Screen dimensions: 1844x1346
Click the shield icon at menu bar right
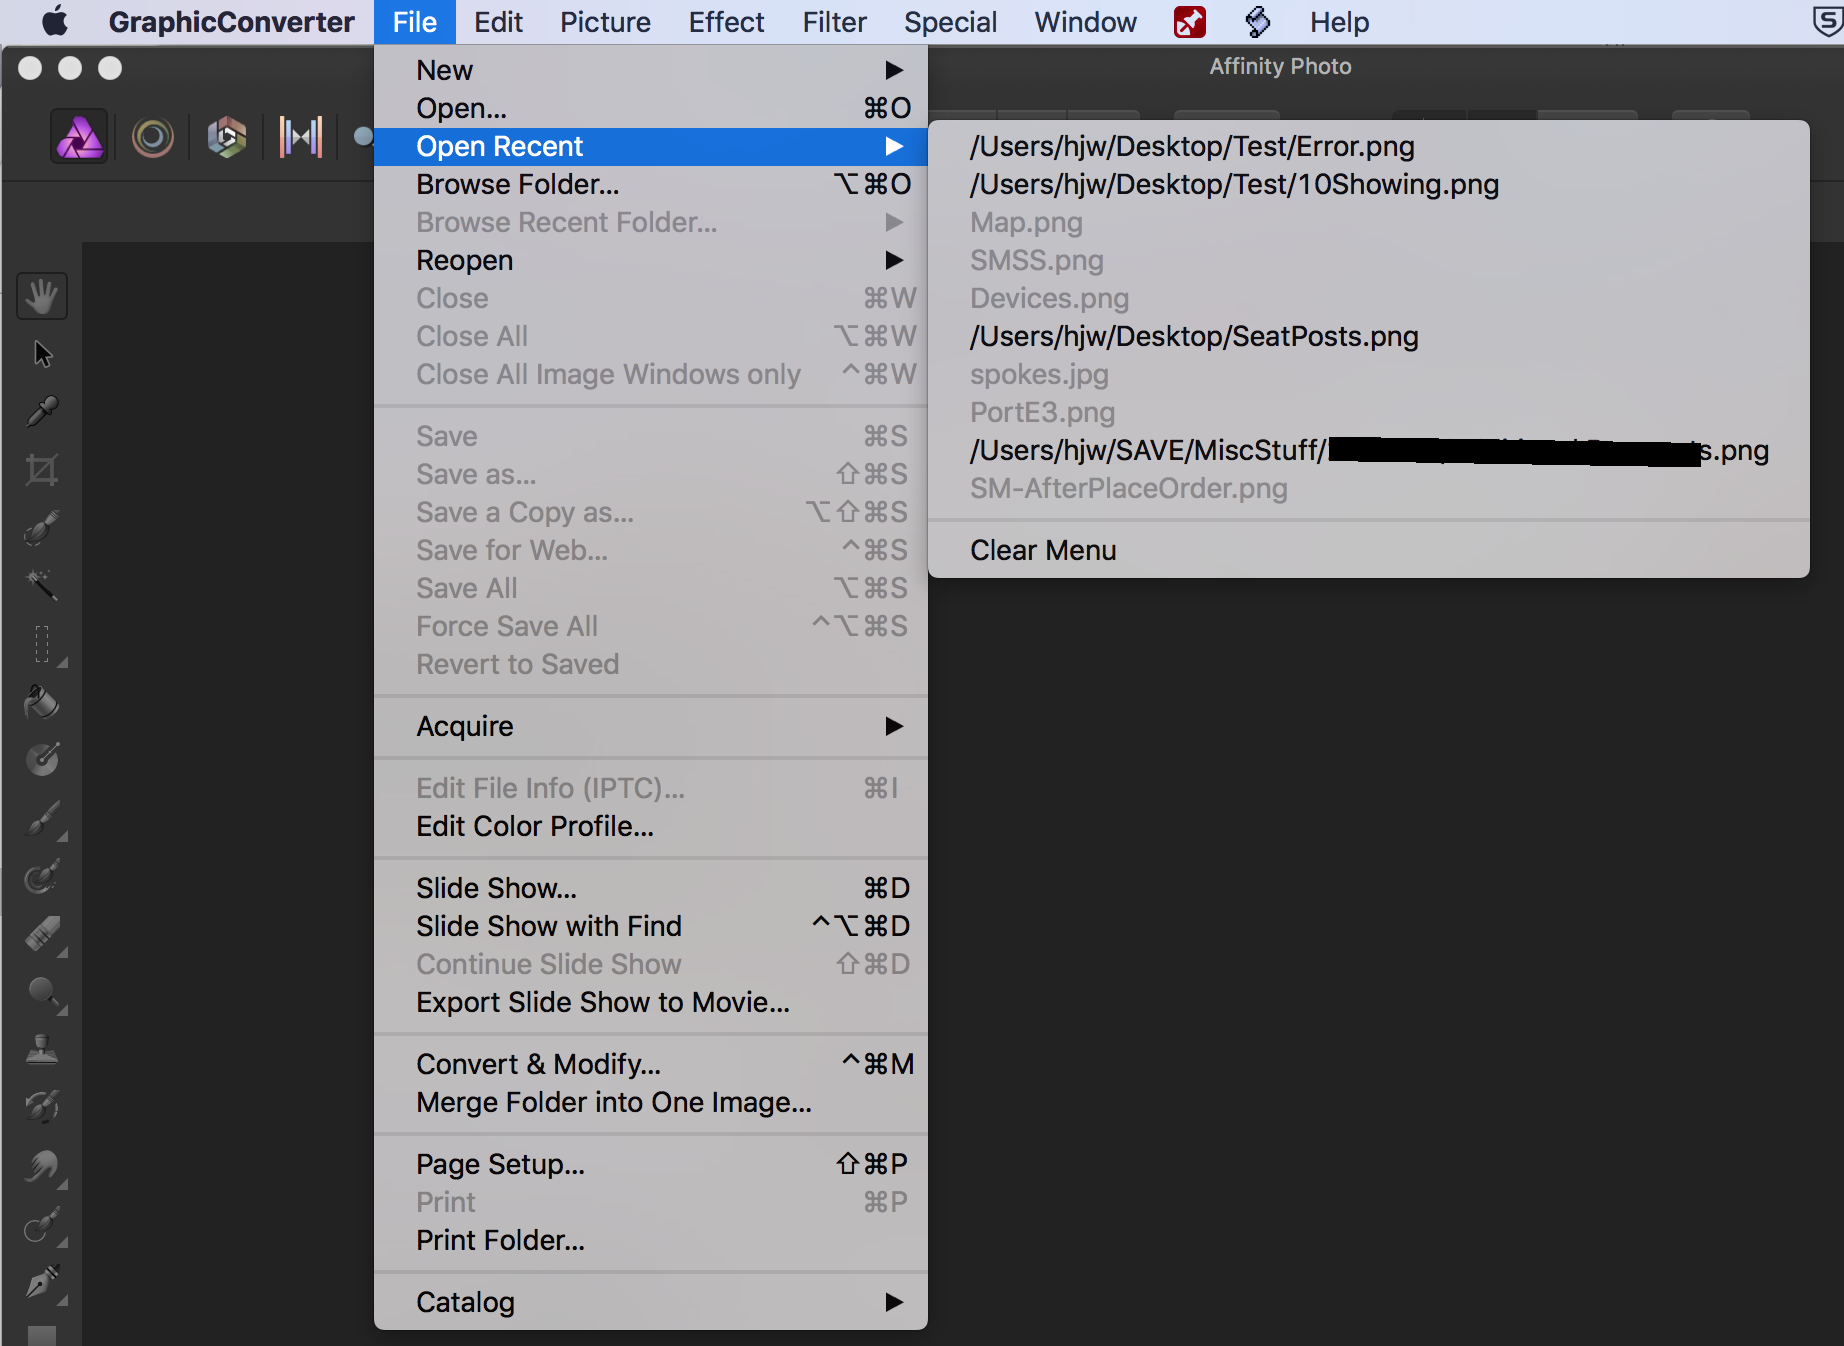coord(1827,21)
